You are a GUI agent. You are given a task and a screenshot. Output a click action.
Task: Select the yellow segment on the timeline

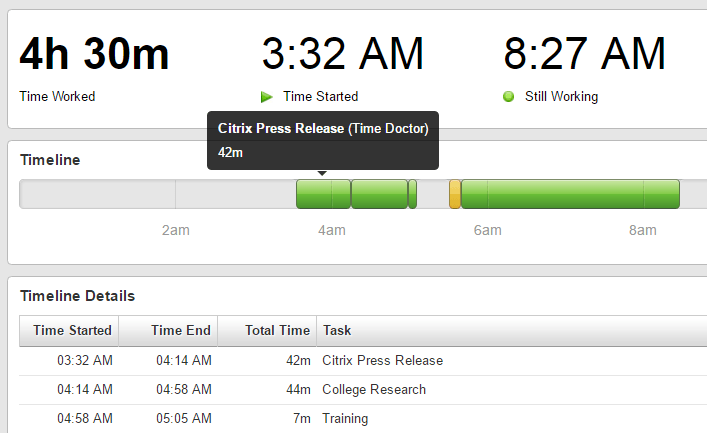pos(455,194)
